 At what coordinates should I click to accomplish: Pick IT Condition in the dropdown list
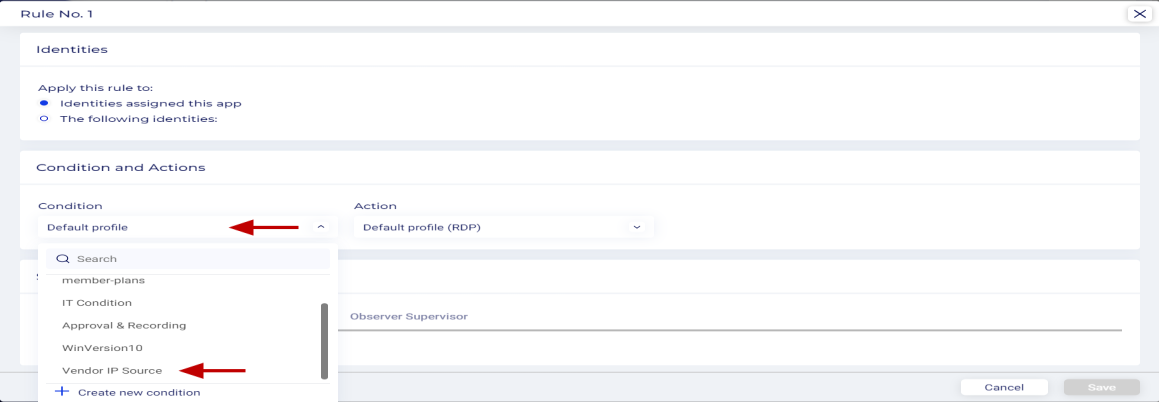coord(97,303)
